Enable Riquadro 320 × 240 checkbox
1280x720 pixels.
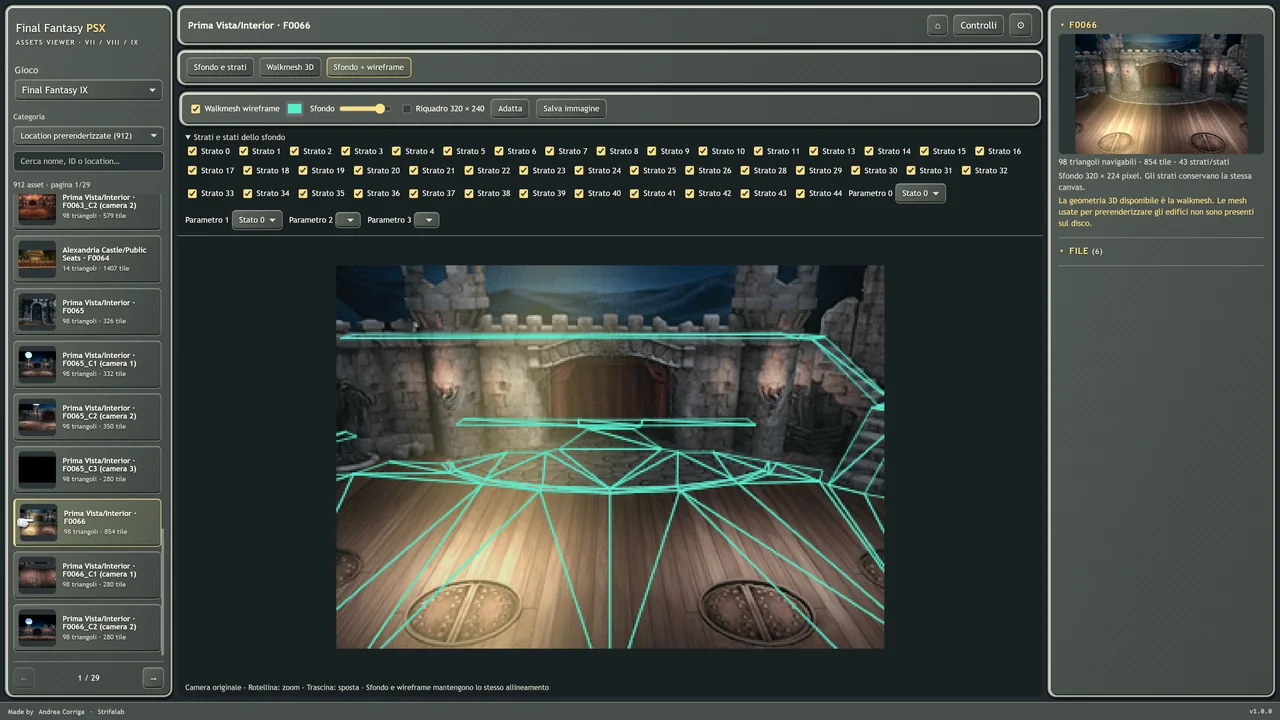407,109
